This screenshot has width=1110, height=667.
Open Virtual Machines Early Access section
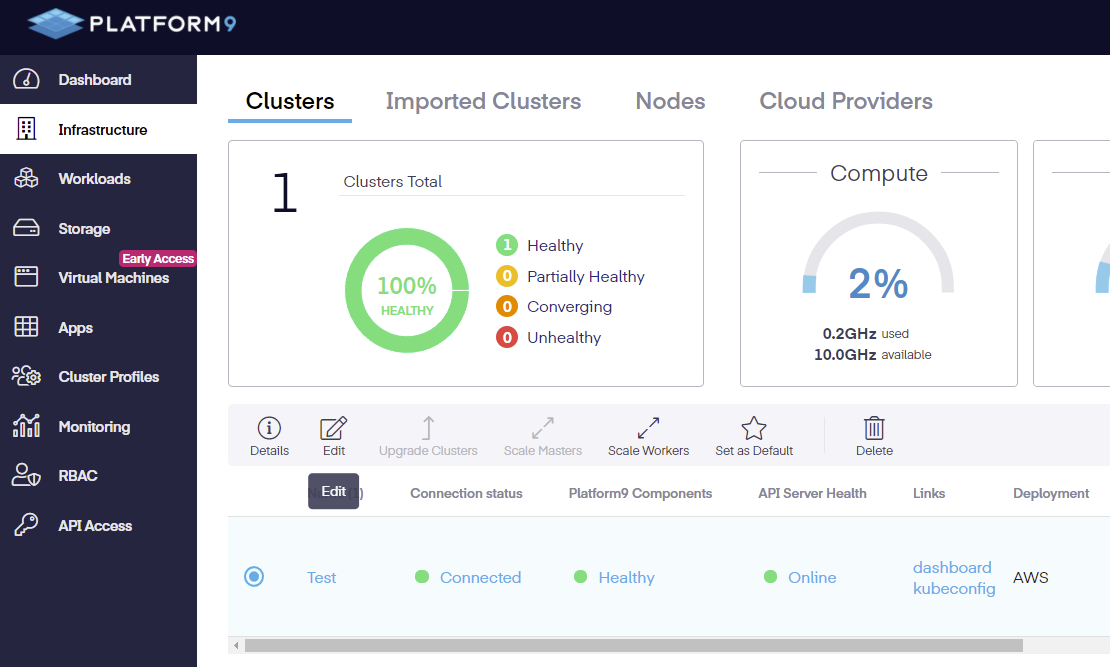coord(113,278)
